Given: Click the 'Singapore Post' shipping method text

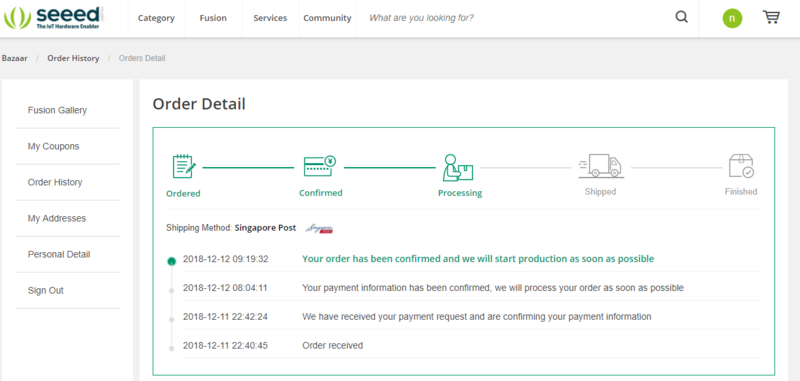Looking at the screenshot, I should 265,228.
